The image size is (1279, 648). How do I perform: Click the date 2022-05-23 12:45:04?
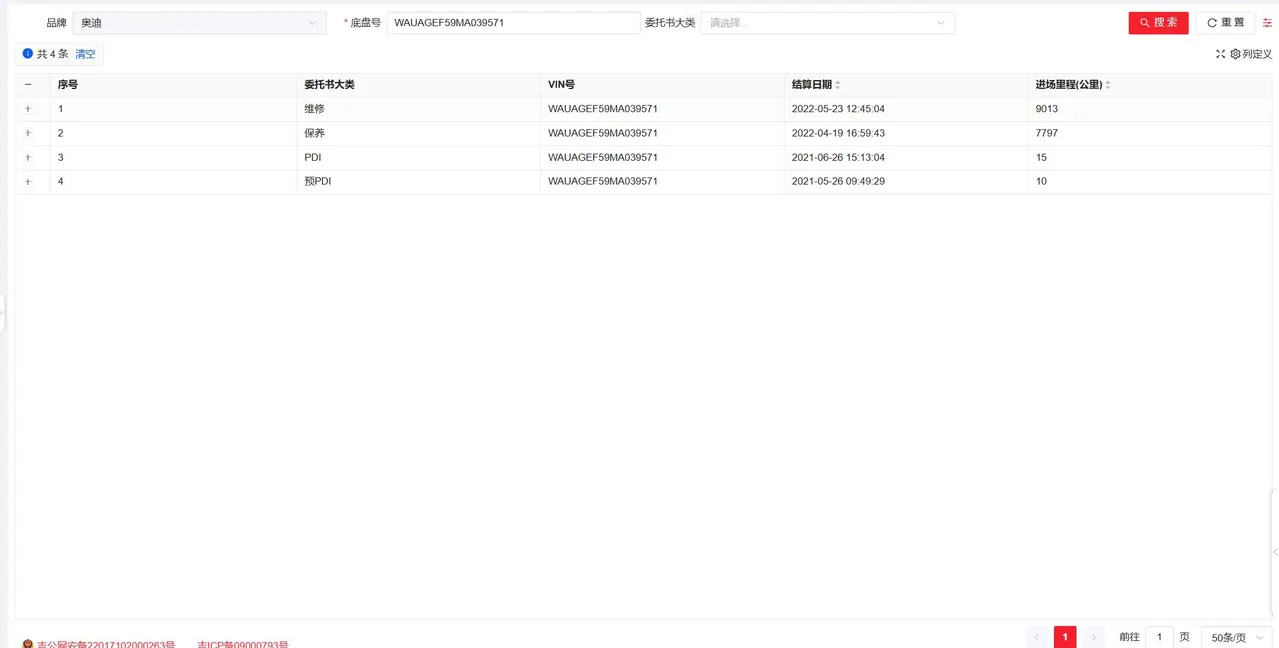pyautogui.click(x=838, y=109)
